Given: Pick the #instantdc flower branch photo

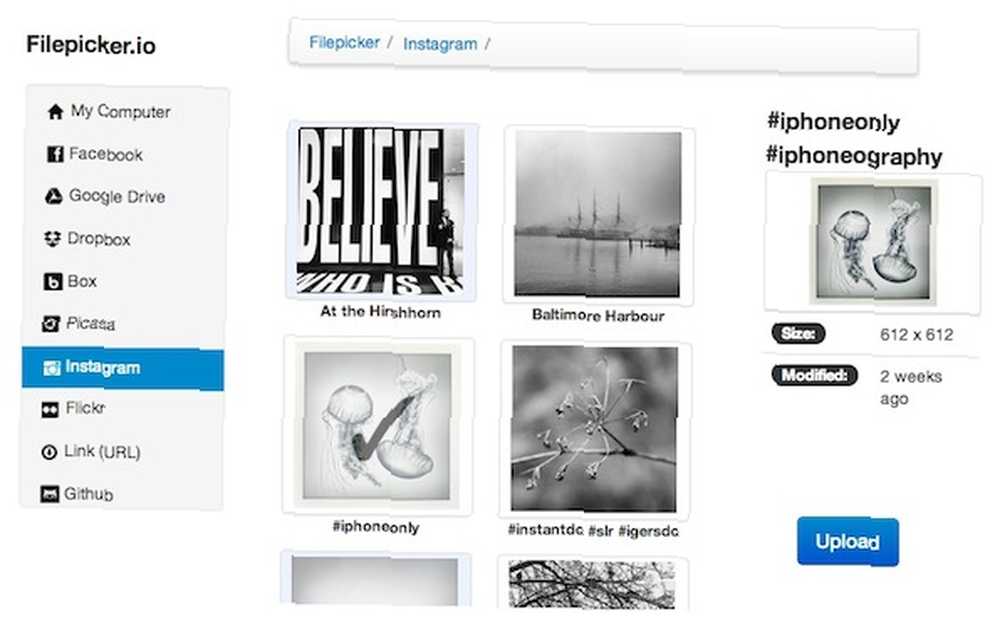Looking at the screenshot, I should (594, 429).
